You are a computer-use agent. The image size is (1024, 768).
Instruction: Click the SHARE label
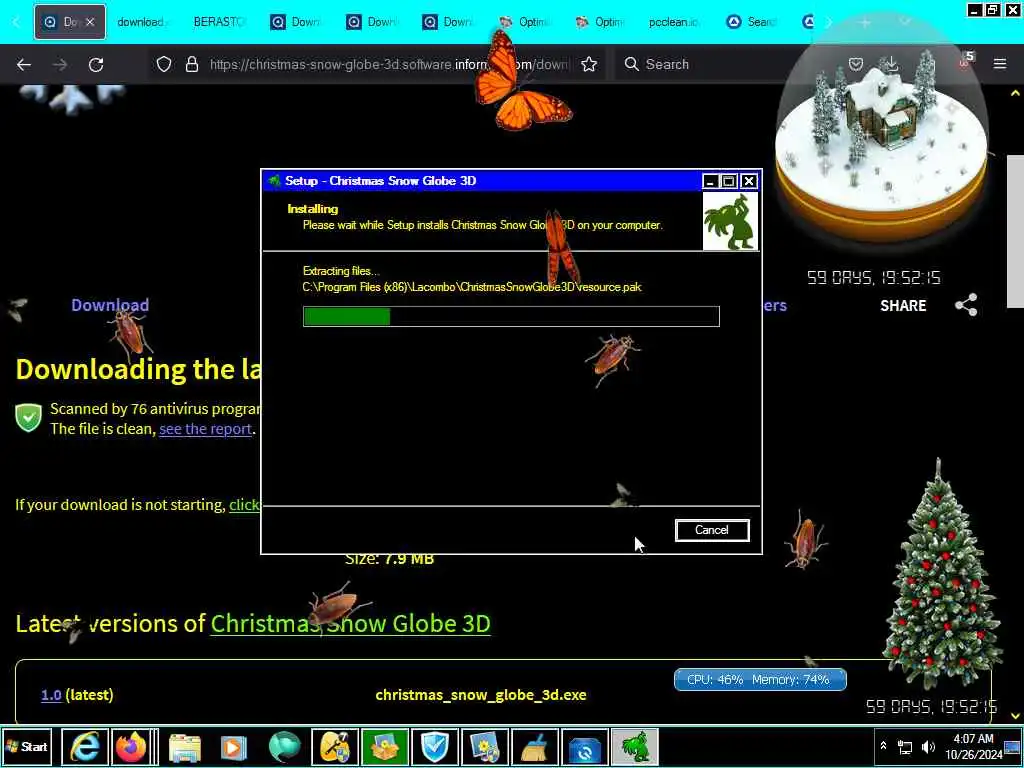[x=903, y=306]
